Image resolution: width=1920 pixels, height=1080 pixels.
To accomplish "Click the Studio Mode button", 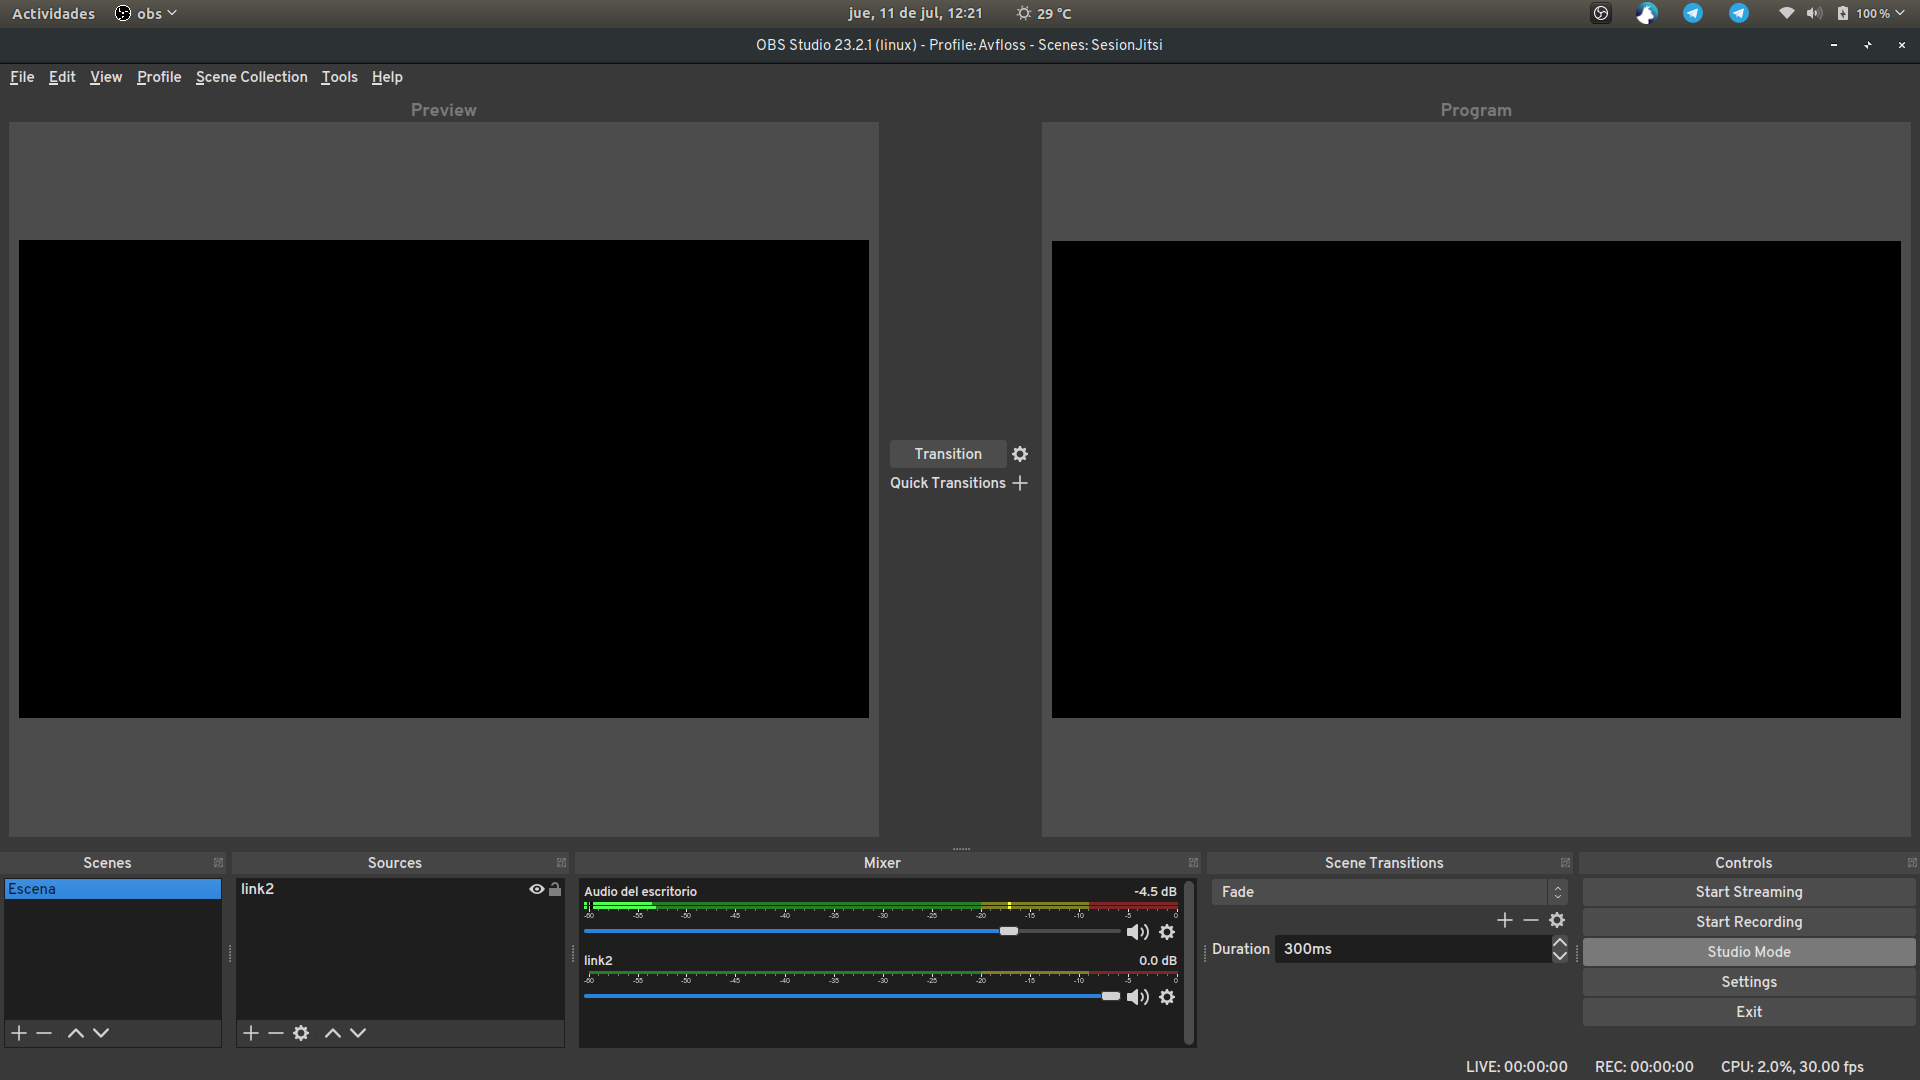I will [x=1748, y=952].
